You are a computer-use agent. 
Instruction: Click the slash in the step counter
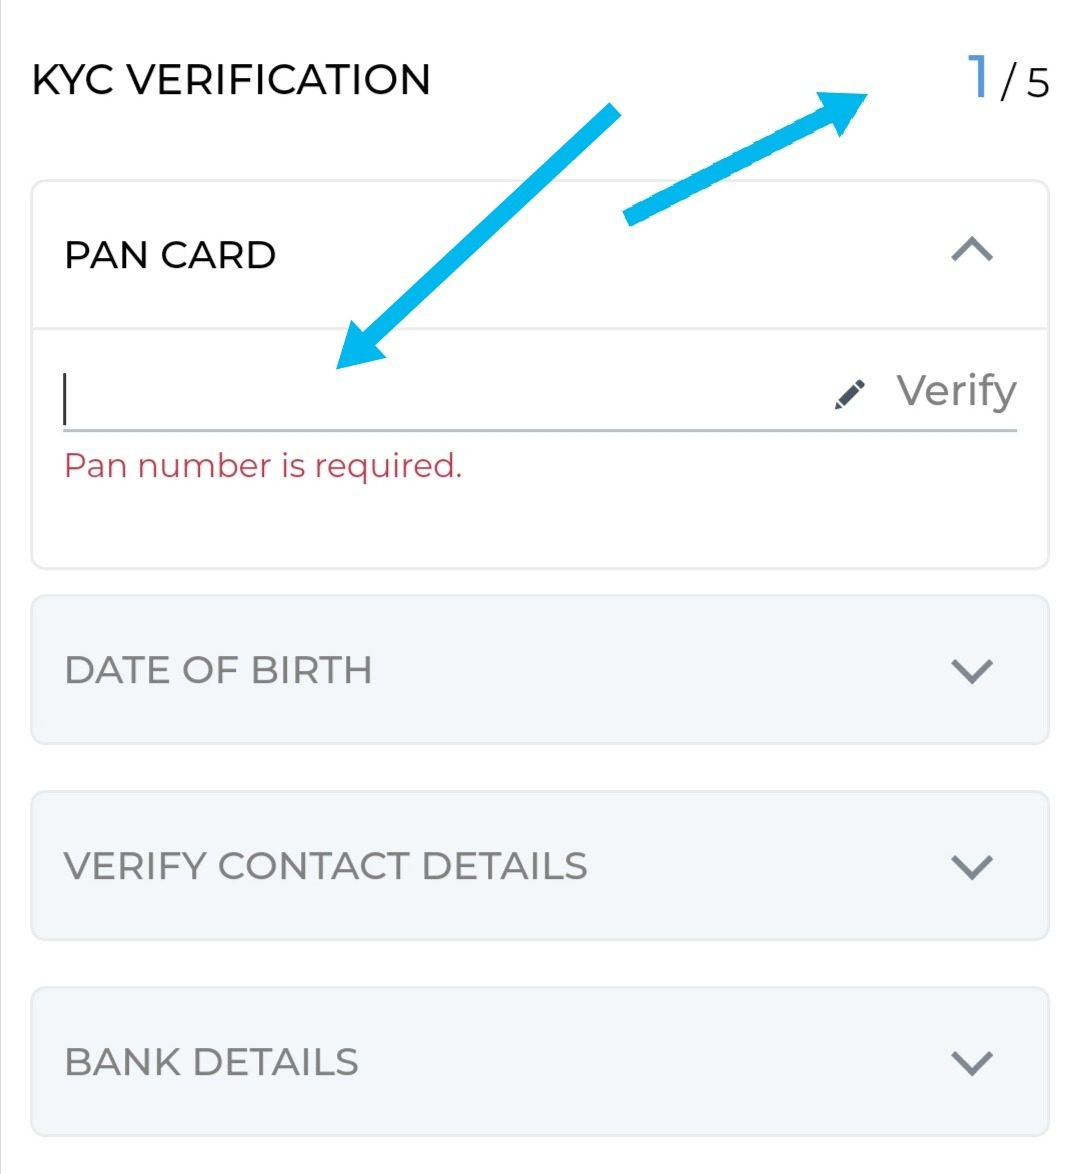1009,81
